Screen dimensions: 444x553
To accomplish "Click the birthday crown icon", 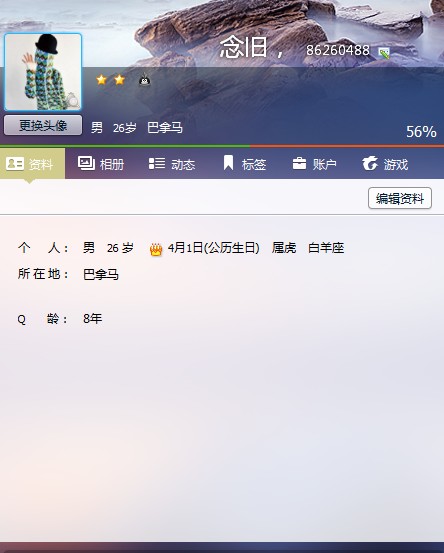I will click(156, 249).
